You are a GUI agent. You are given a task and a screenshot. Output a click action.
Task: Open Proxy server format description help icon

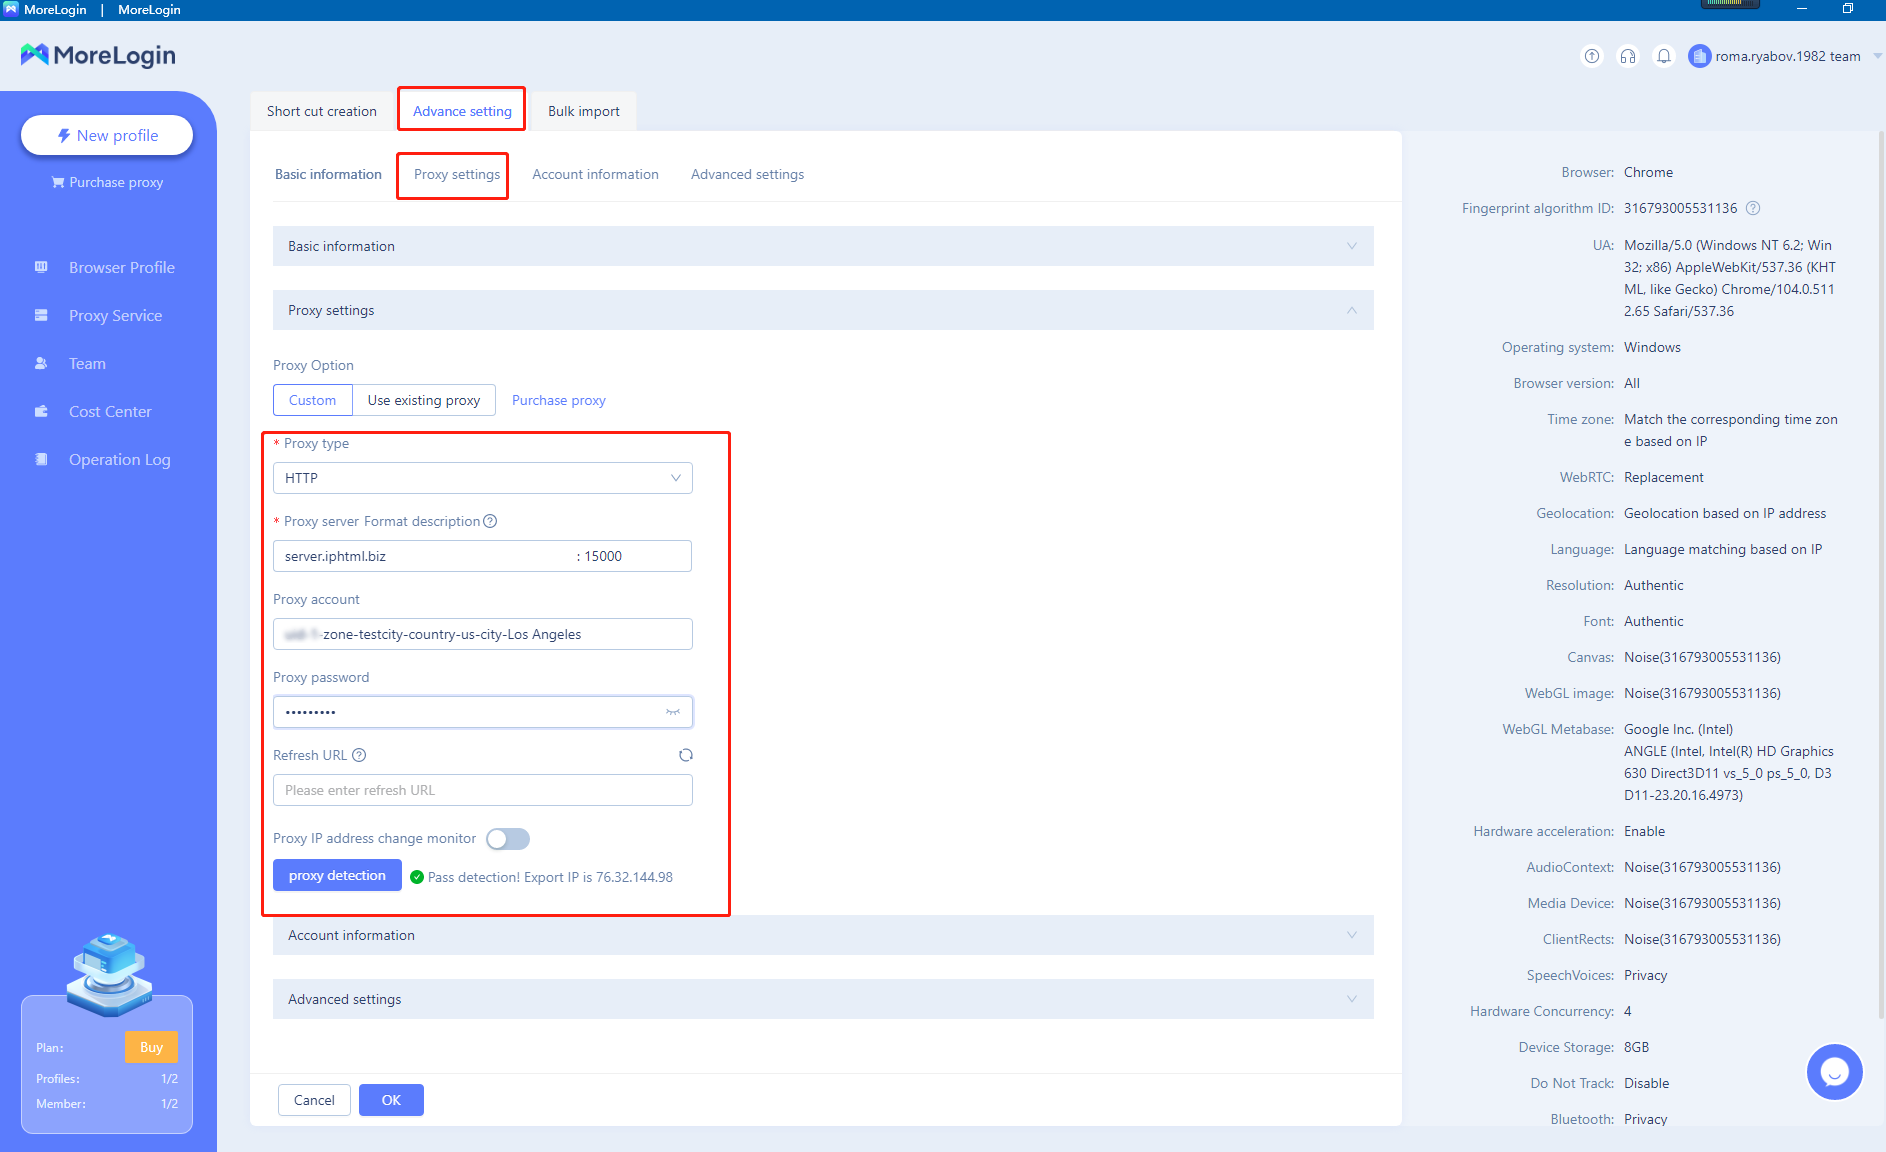click(490, 521)
